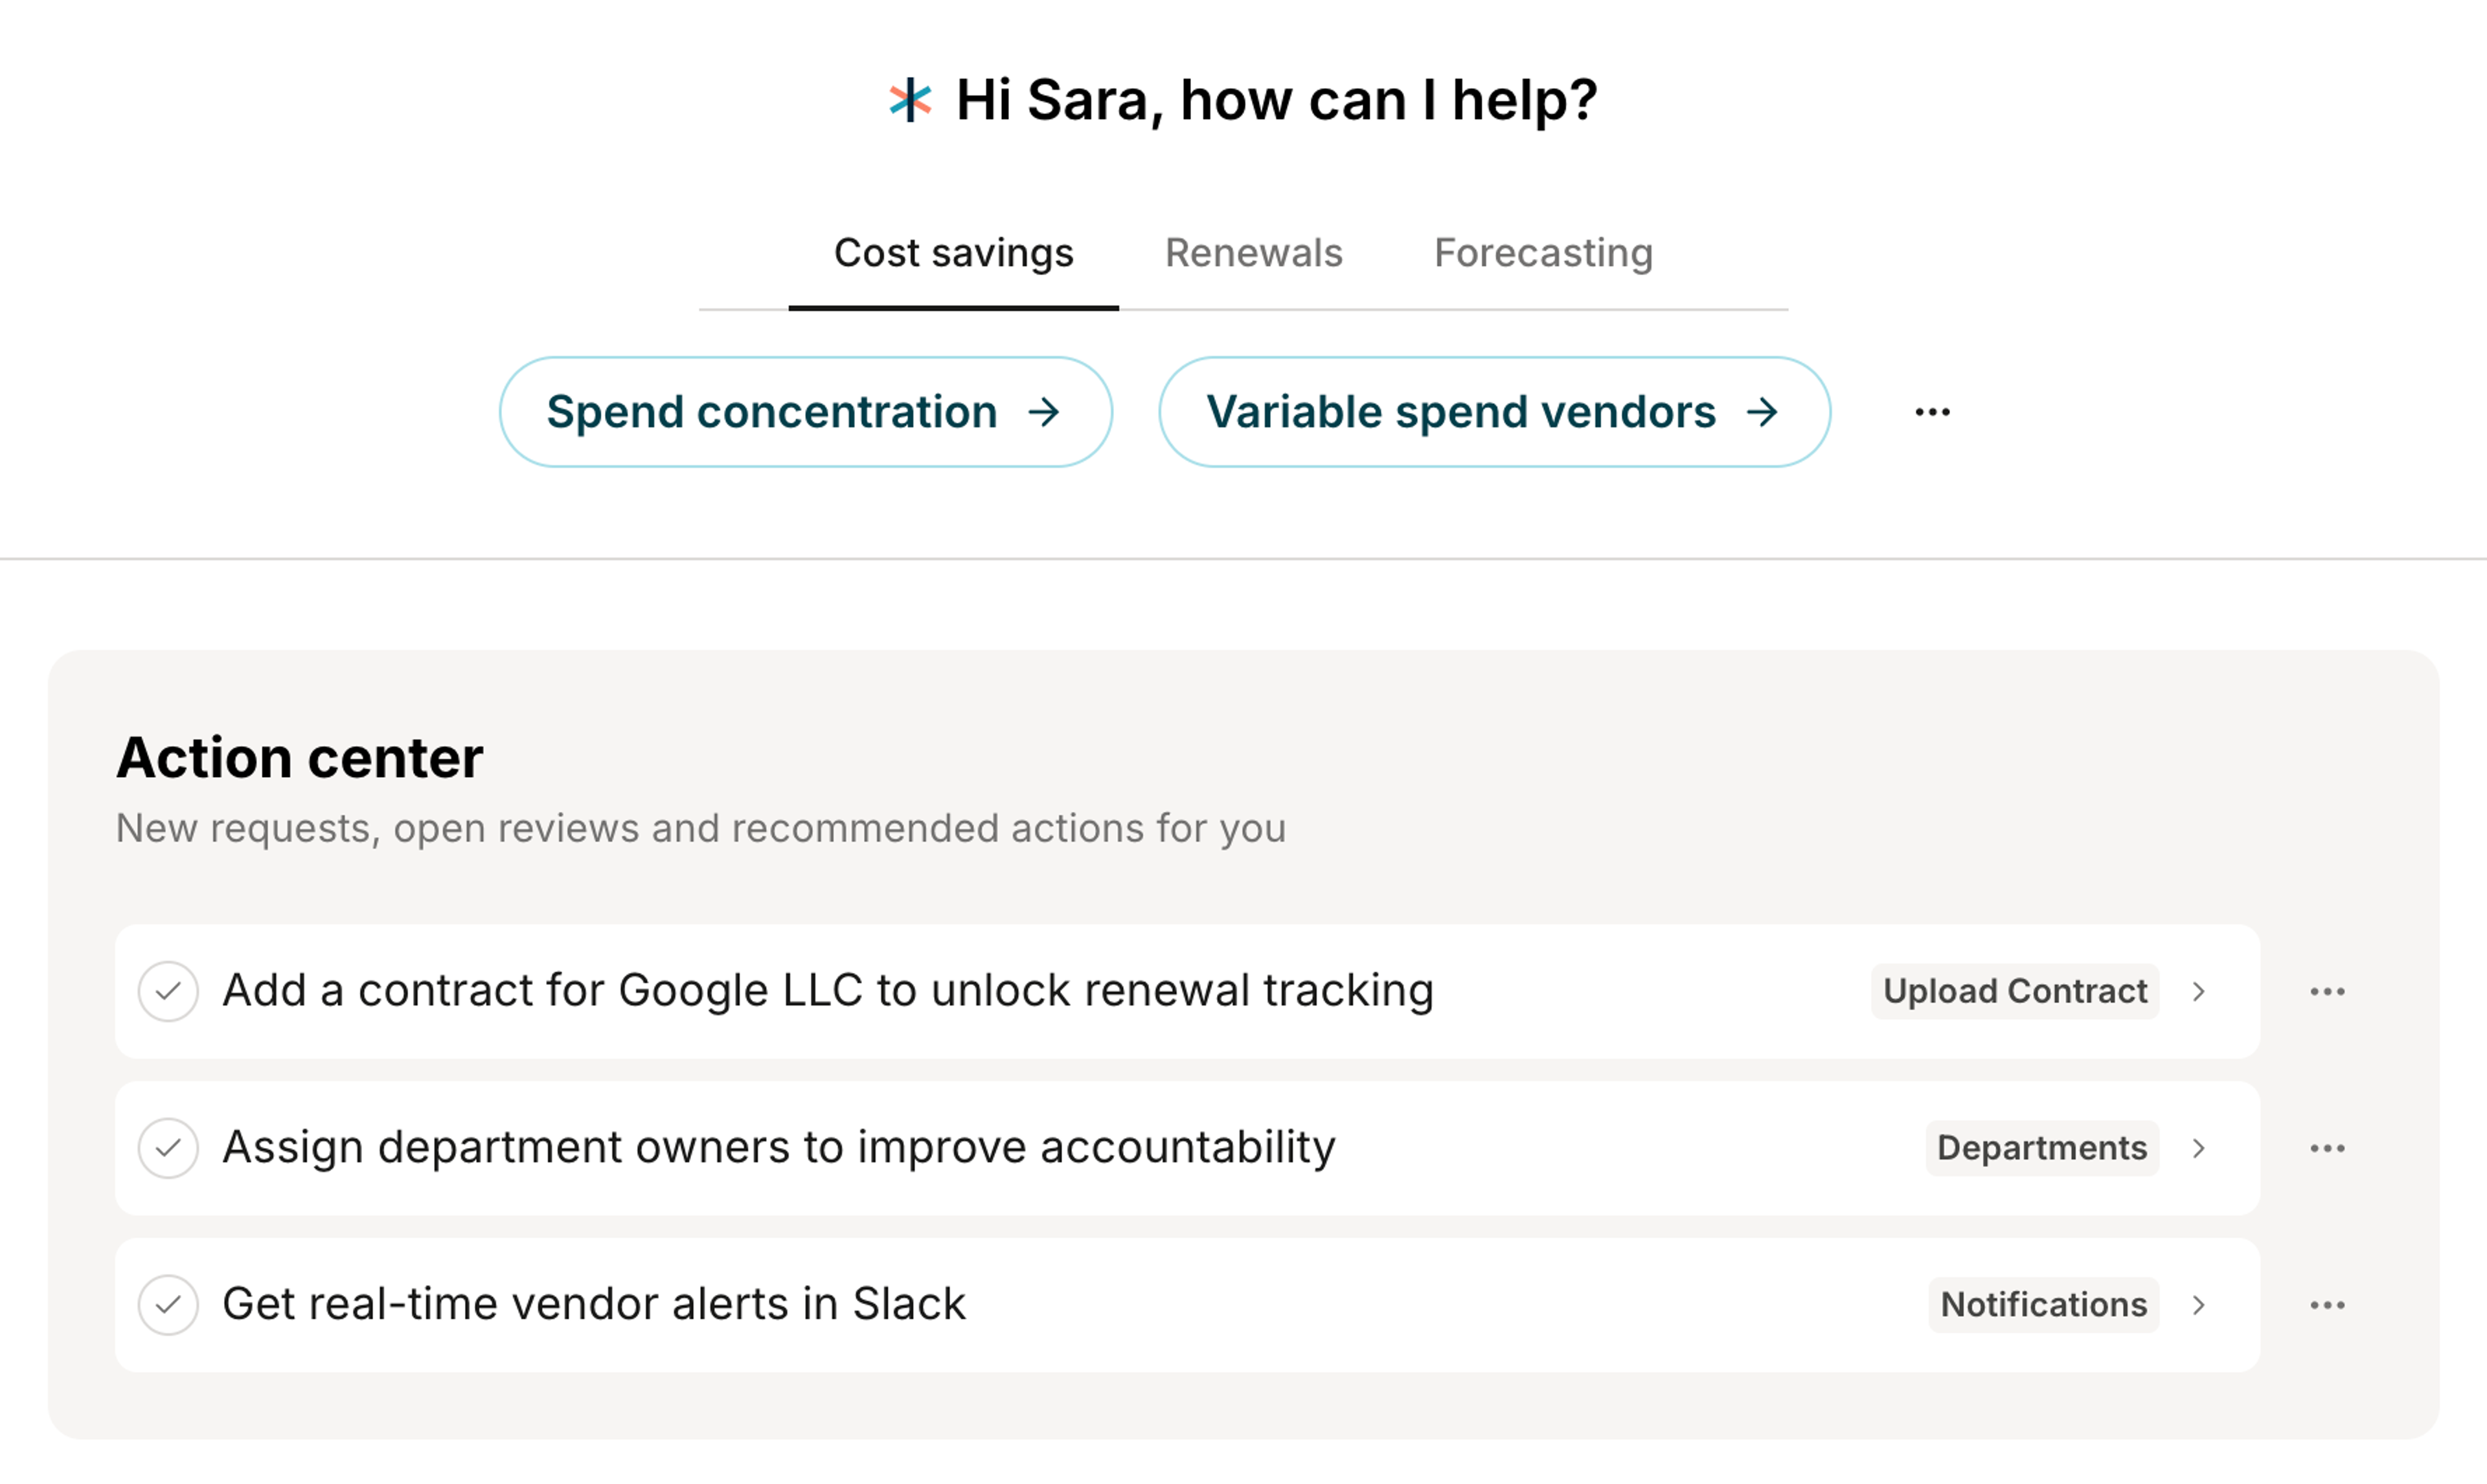Open options menu for Google LLC contract row
Screen dimensions: 2487x1484
point(2327,991)
